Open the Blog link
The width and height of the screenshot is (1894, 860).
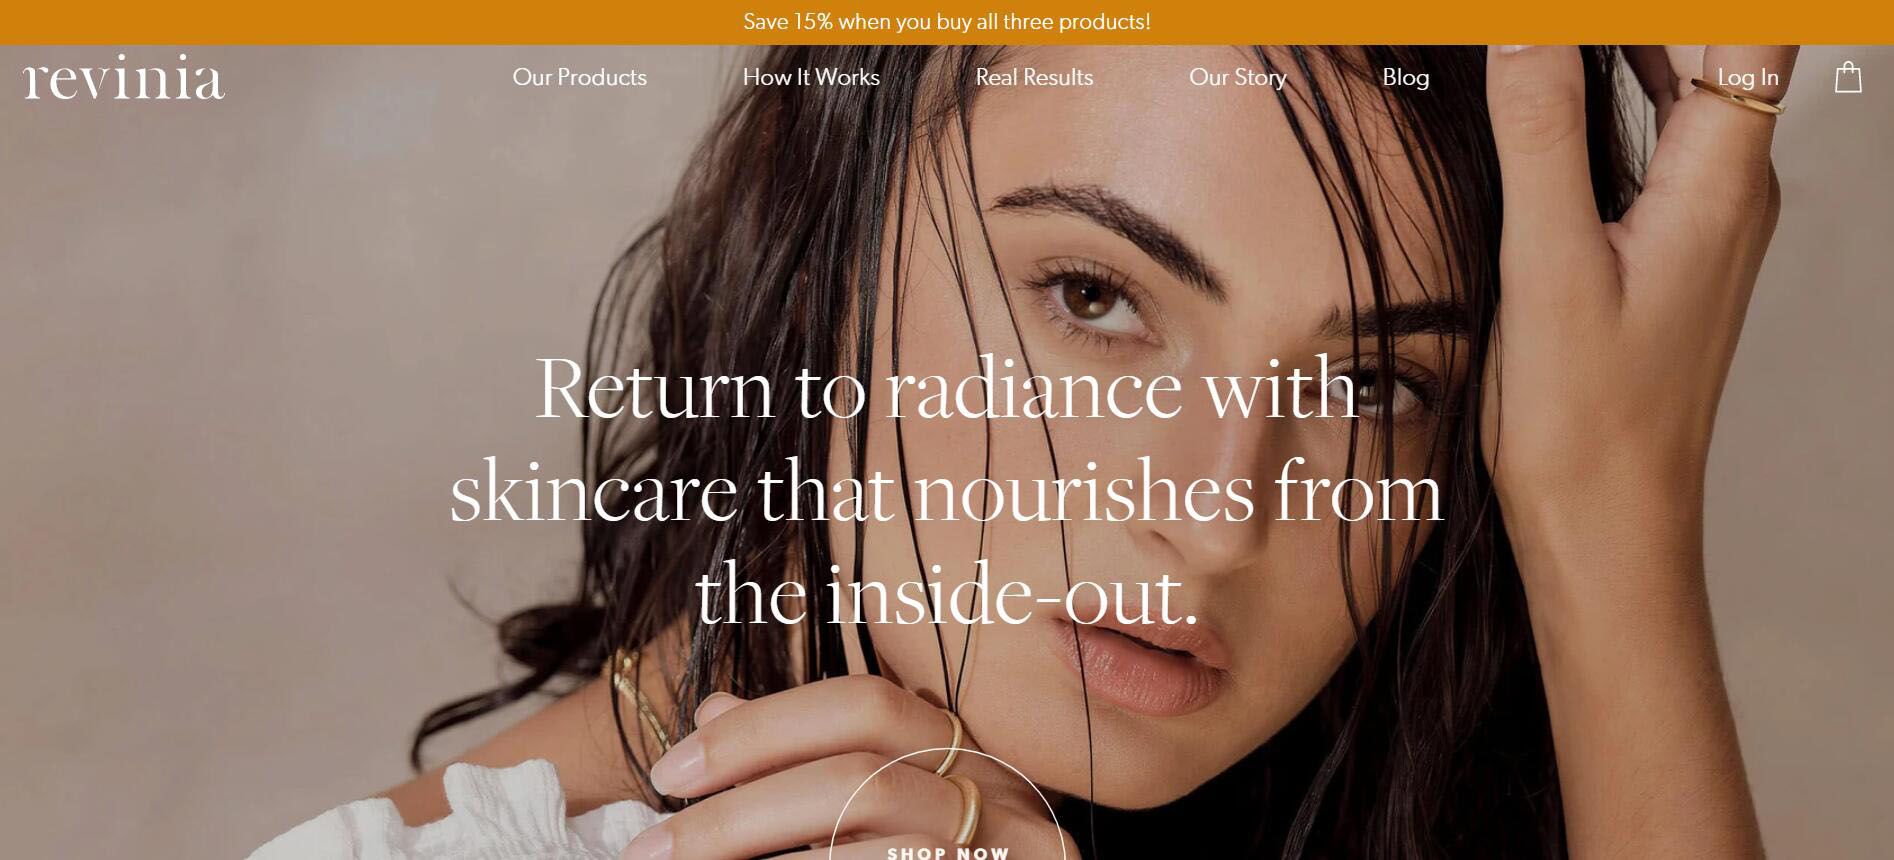tap(1405, 77)
